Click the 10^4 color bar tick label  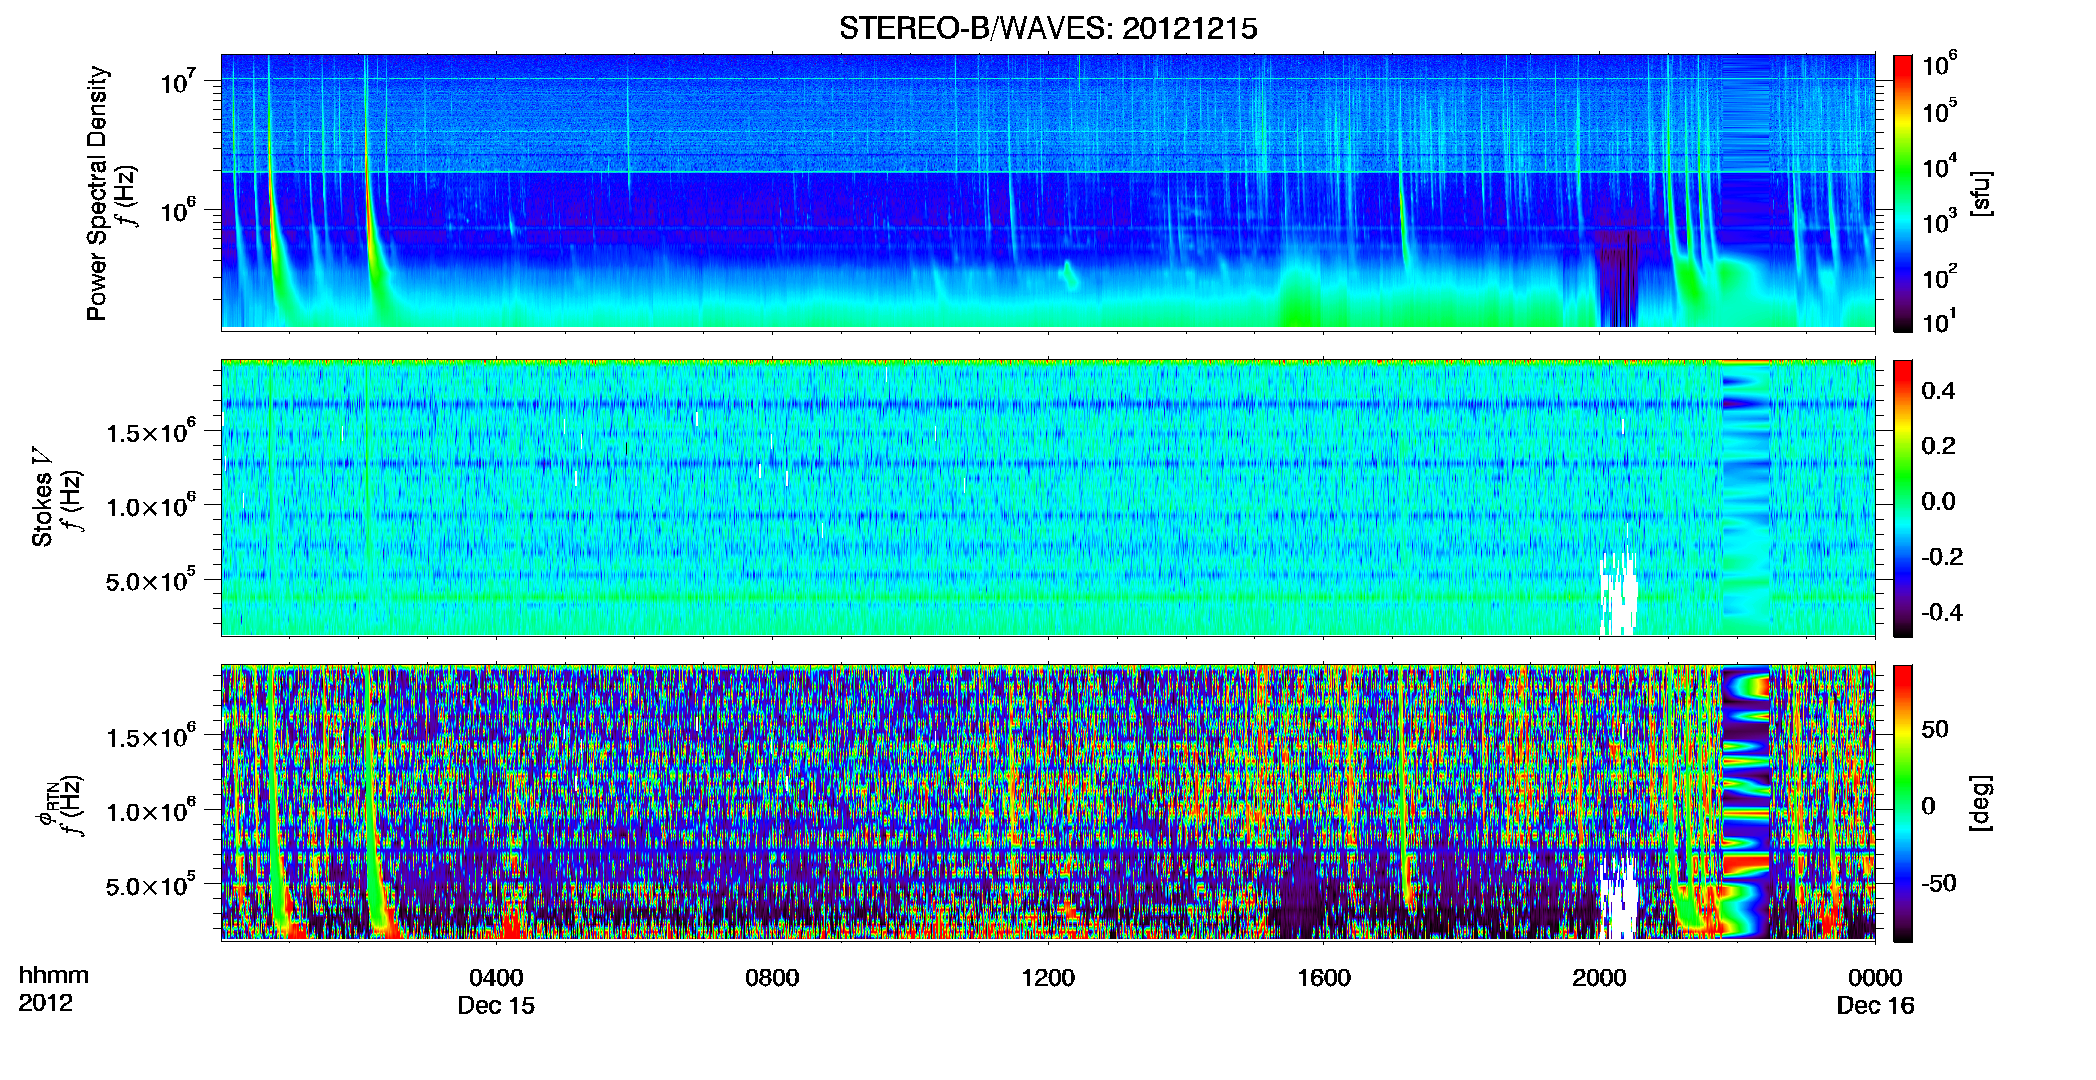click(1940, 166)
